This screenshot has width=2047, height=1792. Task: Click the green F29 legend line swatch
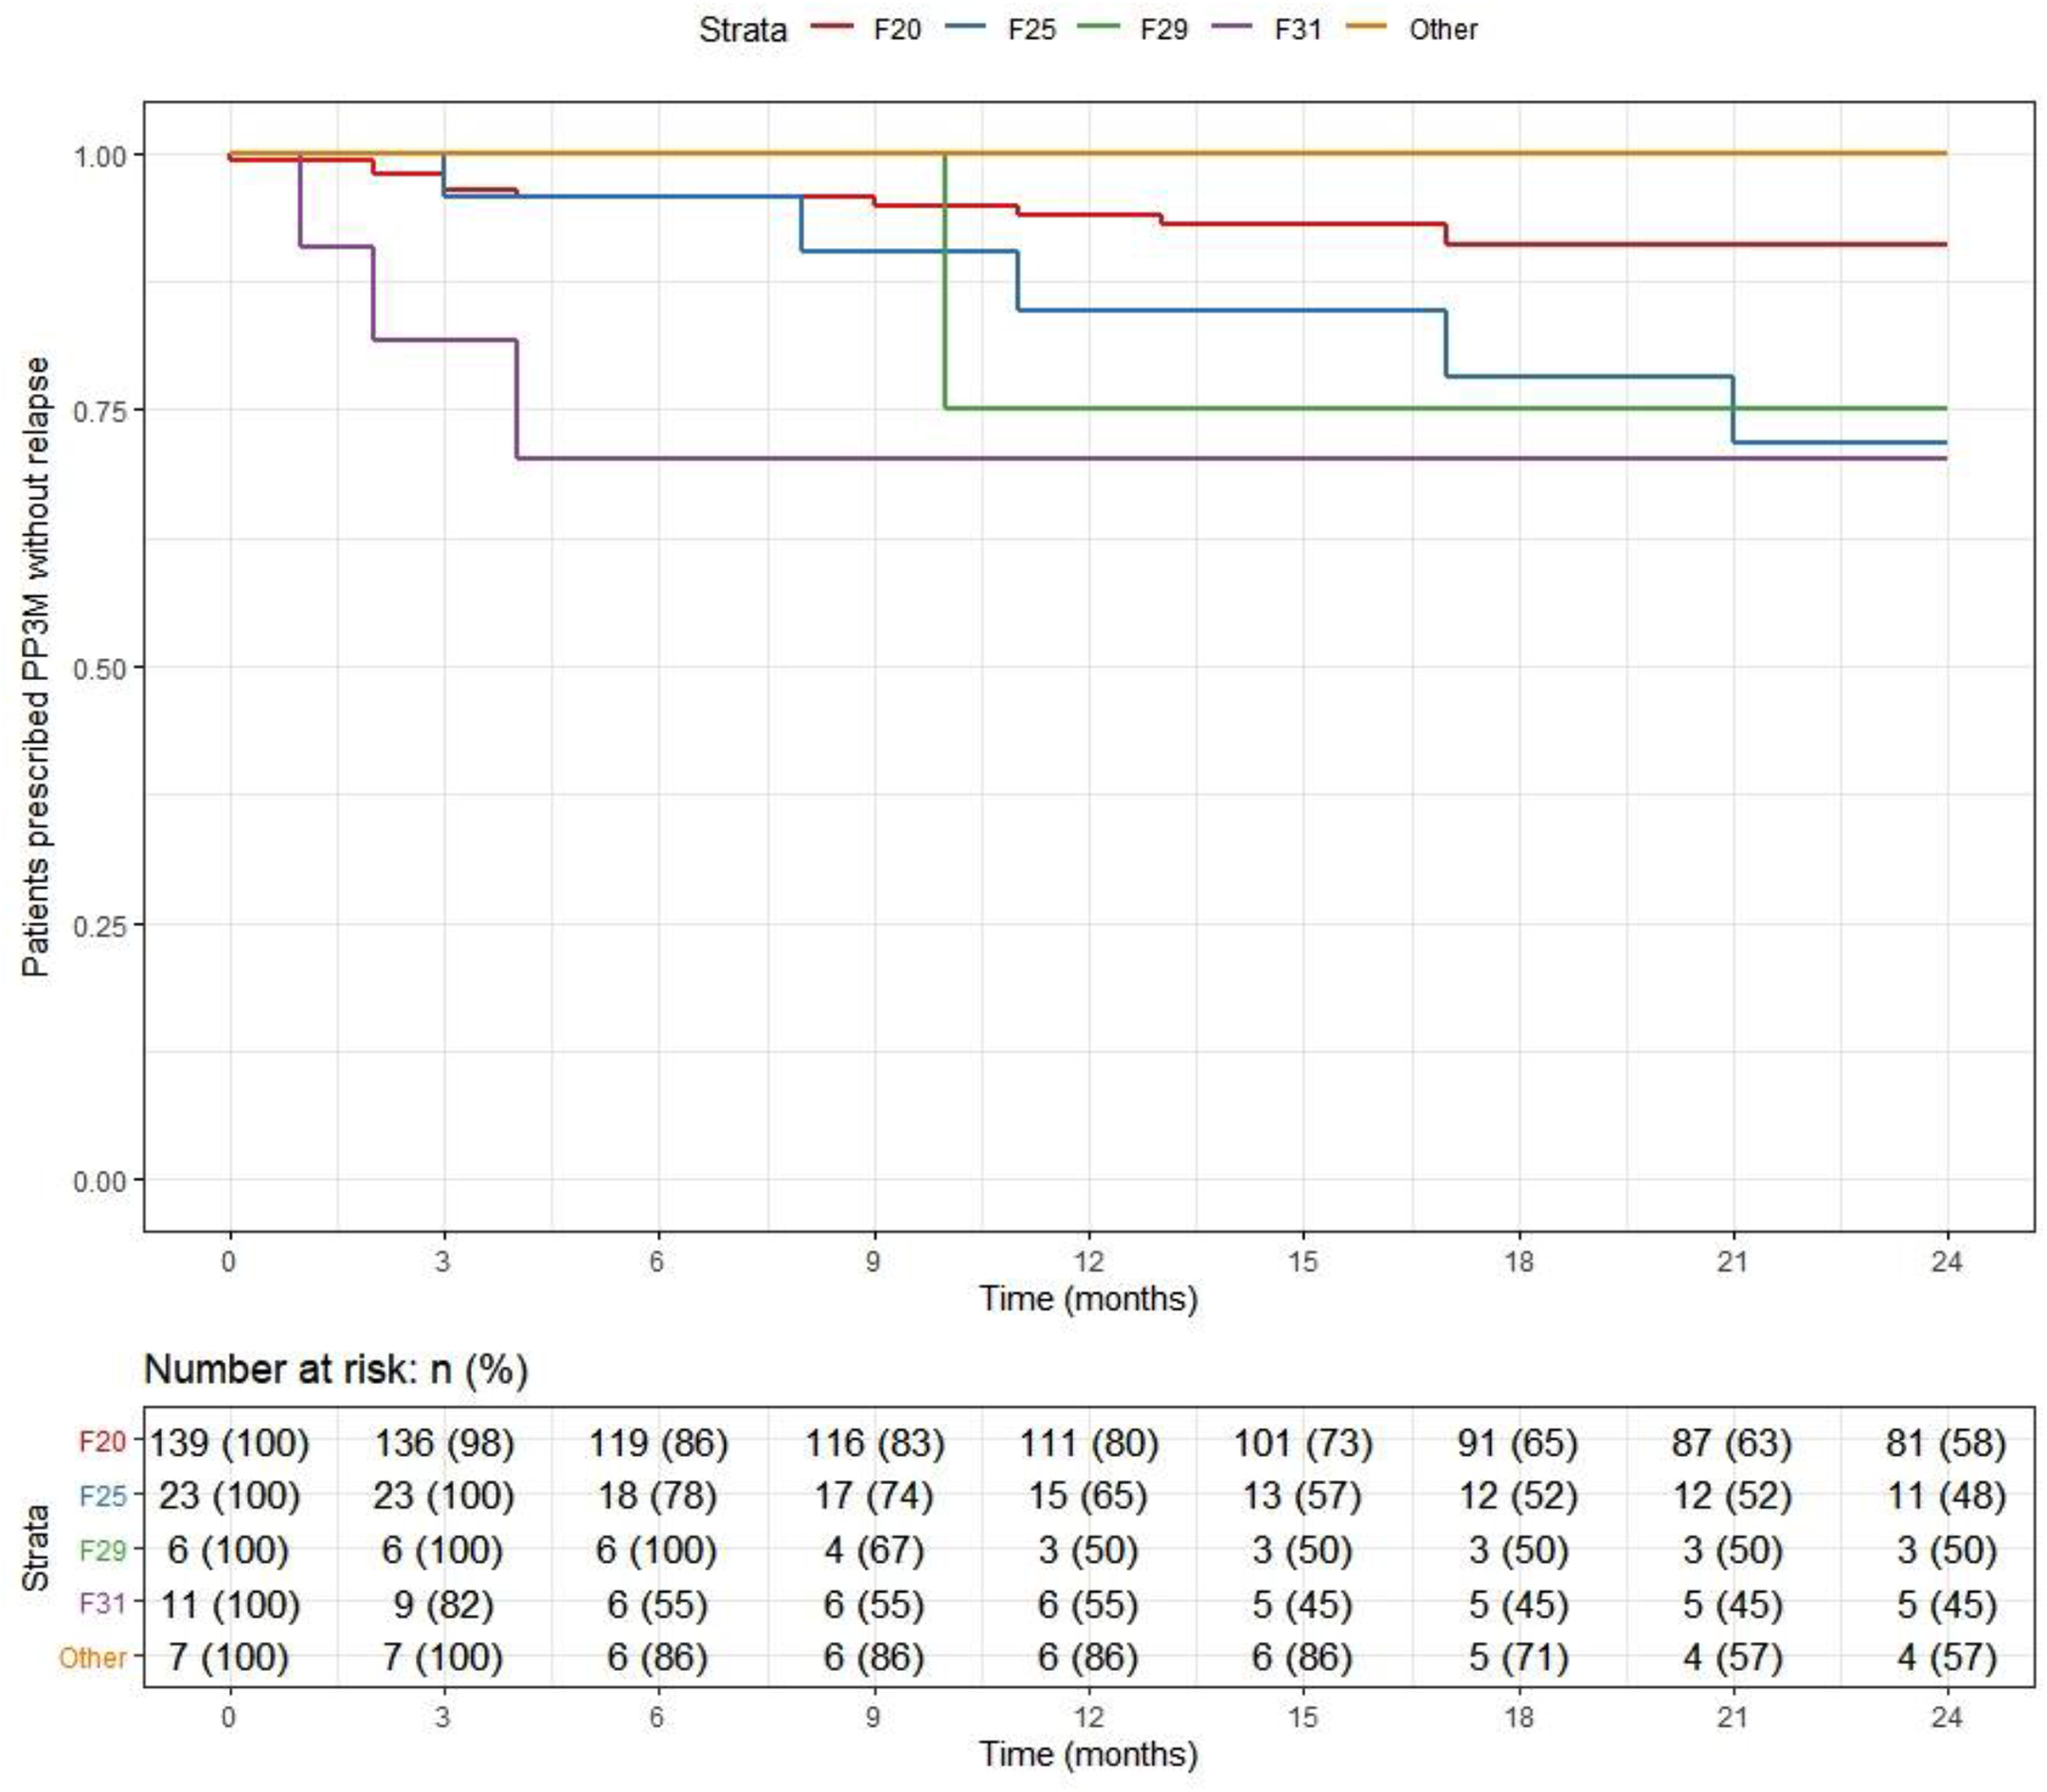pos(1099,27)
